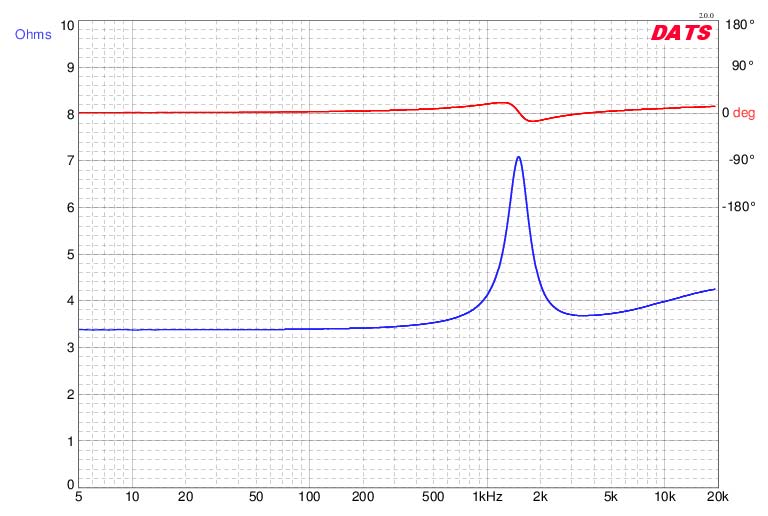Click the 20k frequency axis label

(x=717, y=497)
